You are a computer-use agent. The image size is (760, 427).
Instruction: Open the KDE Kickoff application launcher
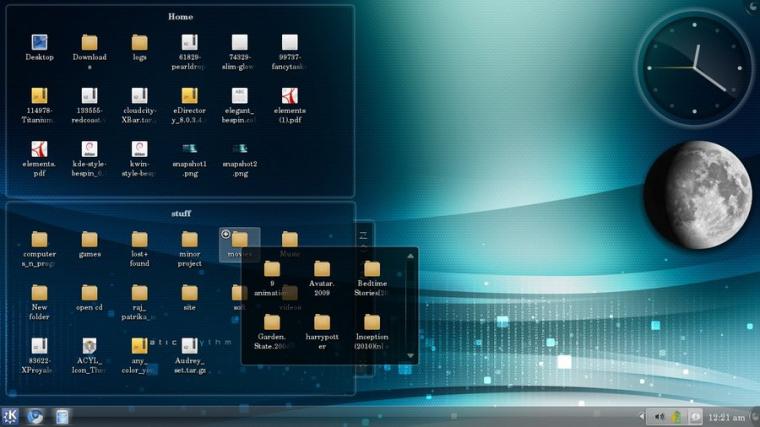click(x=10, y=416)
